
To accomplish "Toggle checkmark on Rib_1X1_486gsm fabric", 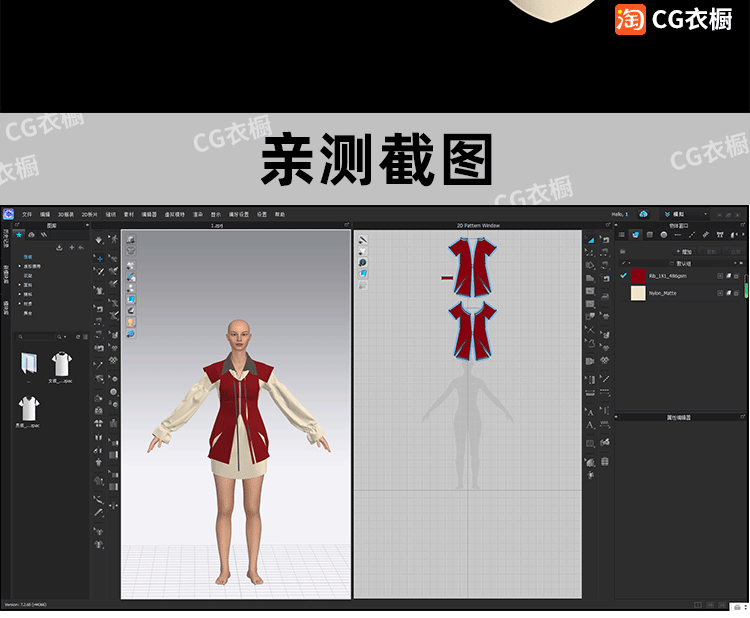I will pyautogui.click(x=624, y=275).
